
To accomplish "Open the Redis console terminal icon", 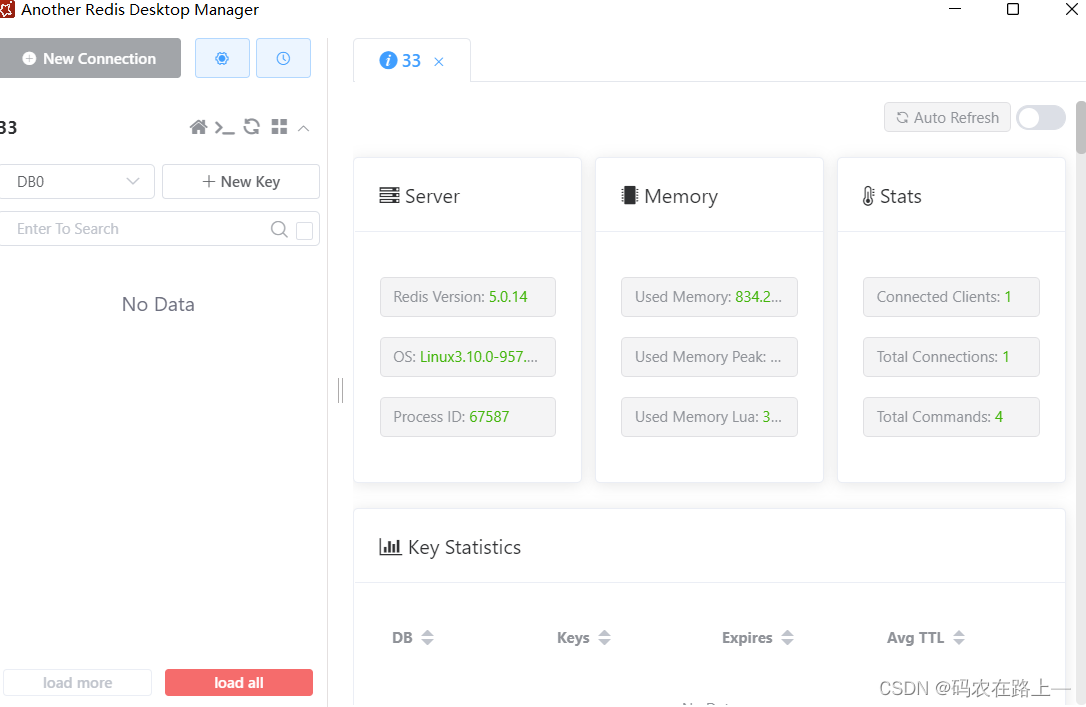I will [x=224, y=127].
